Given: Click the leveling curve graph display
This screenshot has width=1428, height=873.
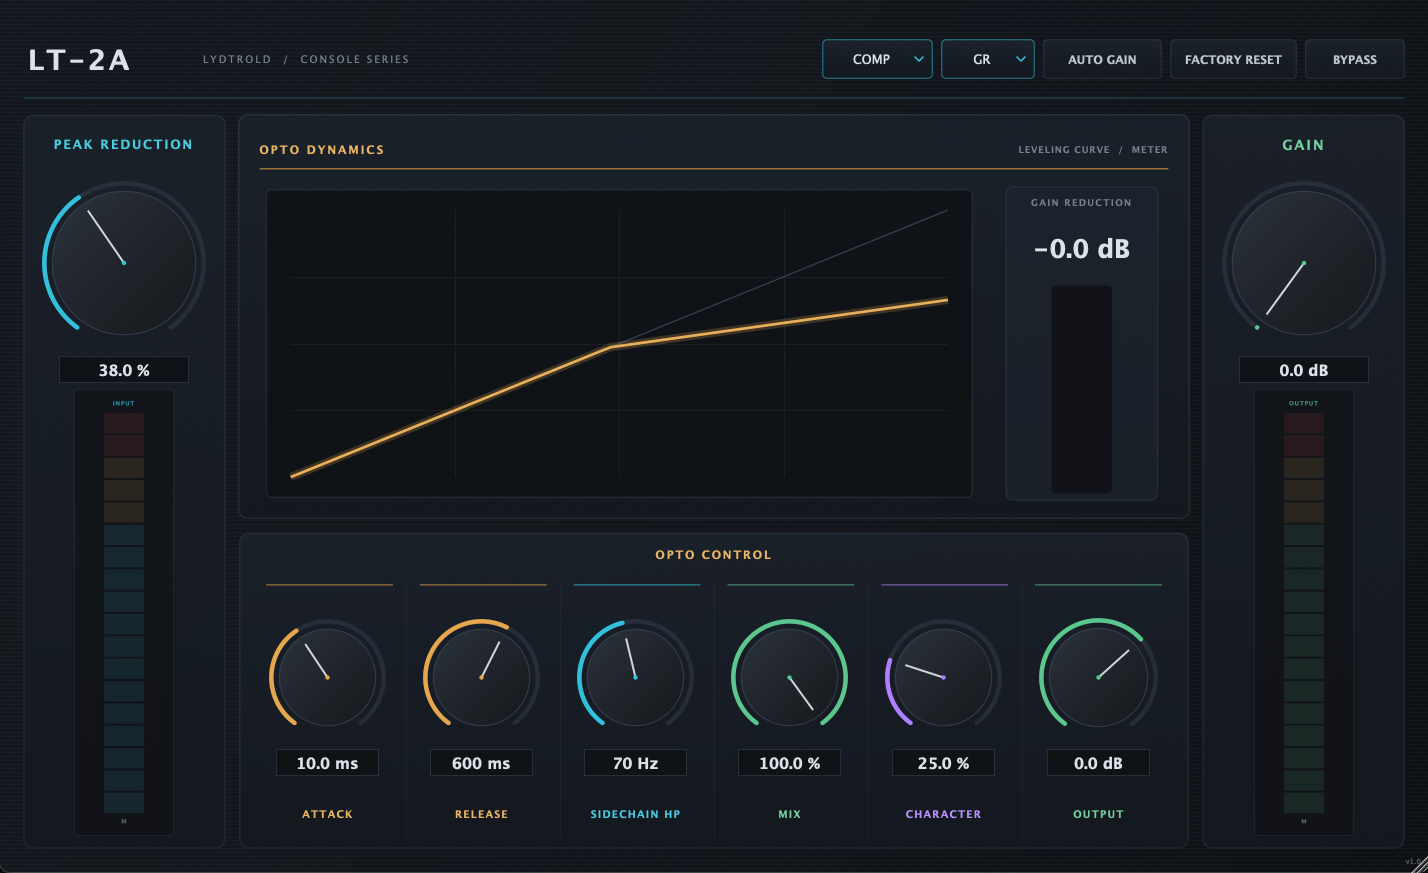Looking at the screenshot, I should tap(619, 343).
